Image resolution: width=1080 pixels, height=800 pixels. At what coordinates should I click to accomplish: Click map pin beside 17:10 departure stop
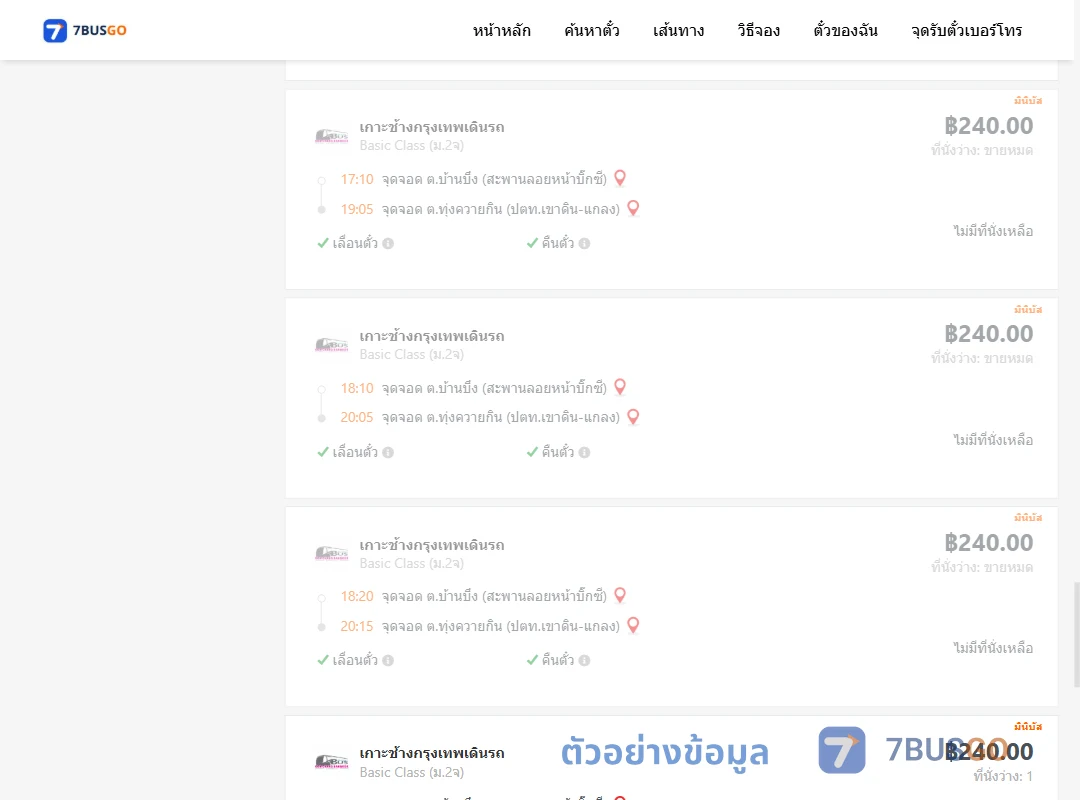tap(620, 178)
